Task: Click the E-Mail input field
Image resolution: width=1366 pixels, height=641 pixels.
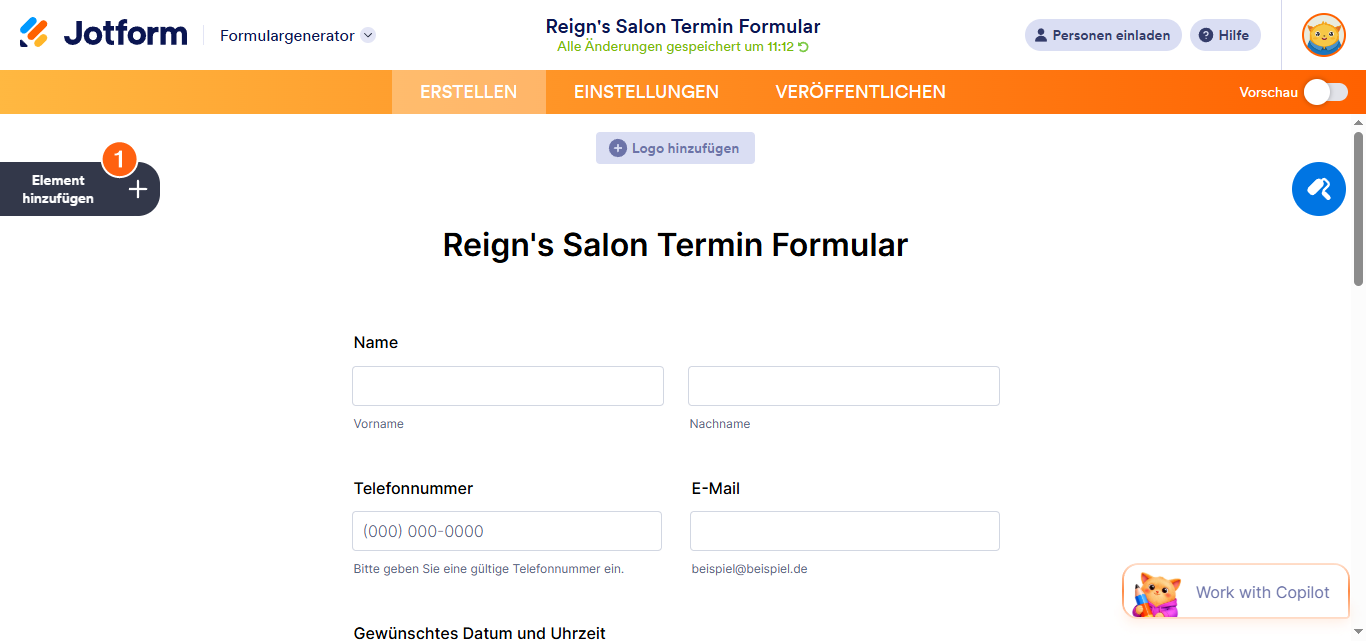Action: click(x=844, y=531)
